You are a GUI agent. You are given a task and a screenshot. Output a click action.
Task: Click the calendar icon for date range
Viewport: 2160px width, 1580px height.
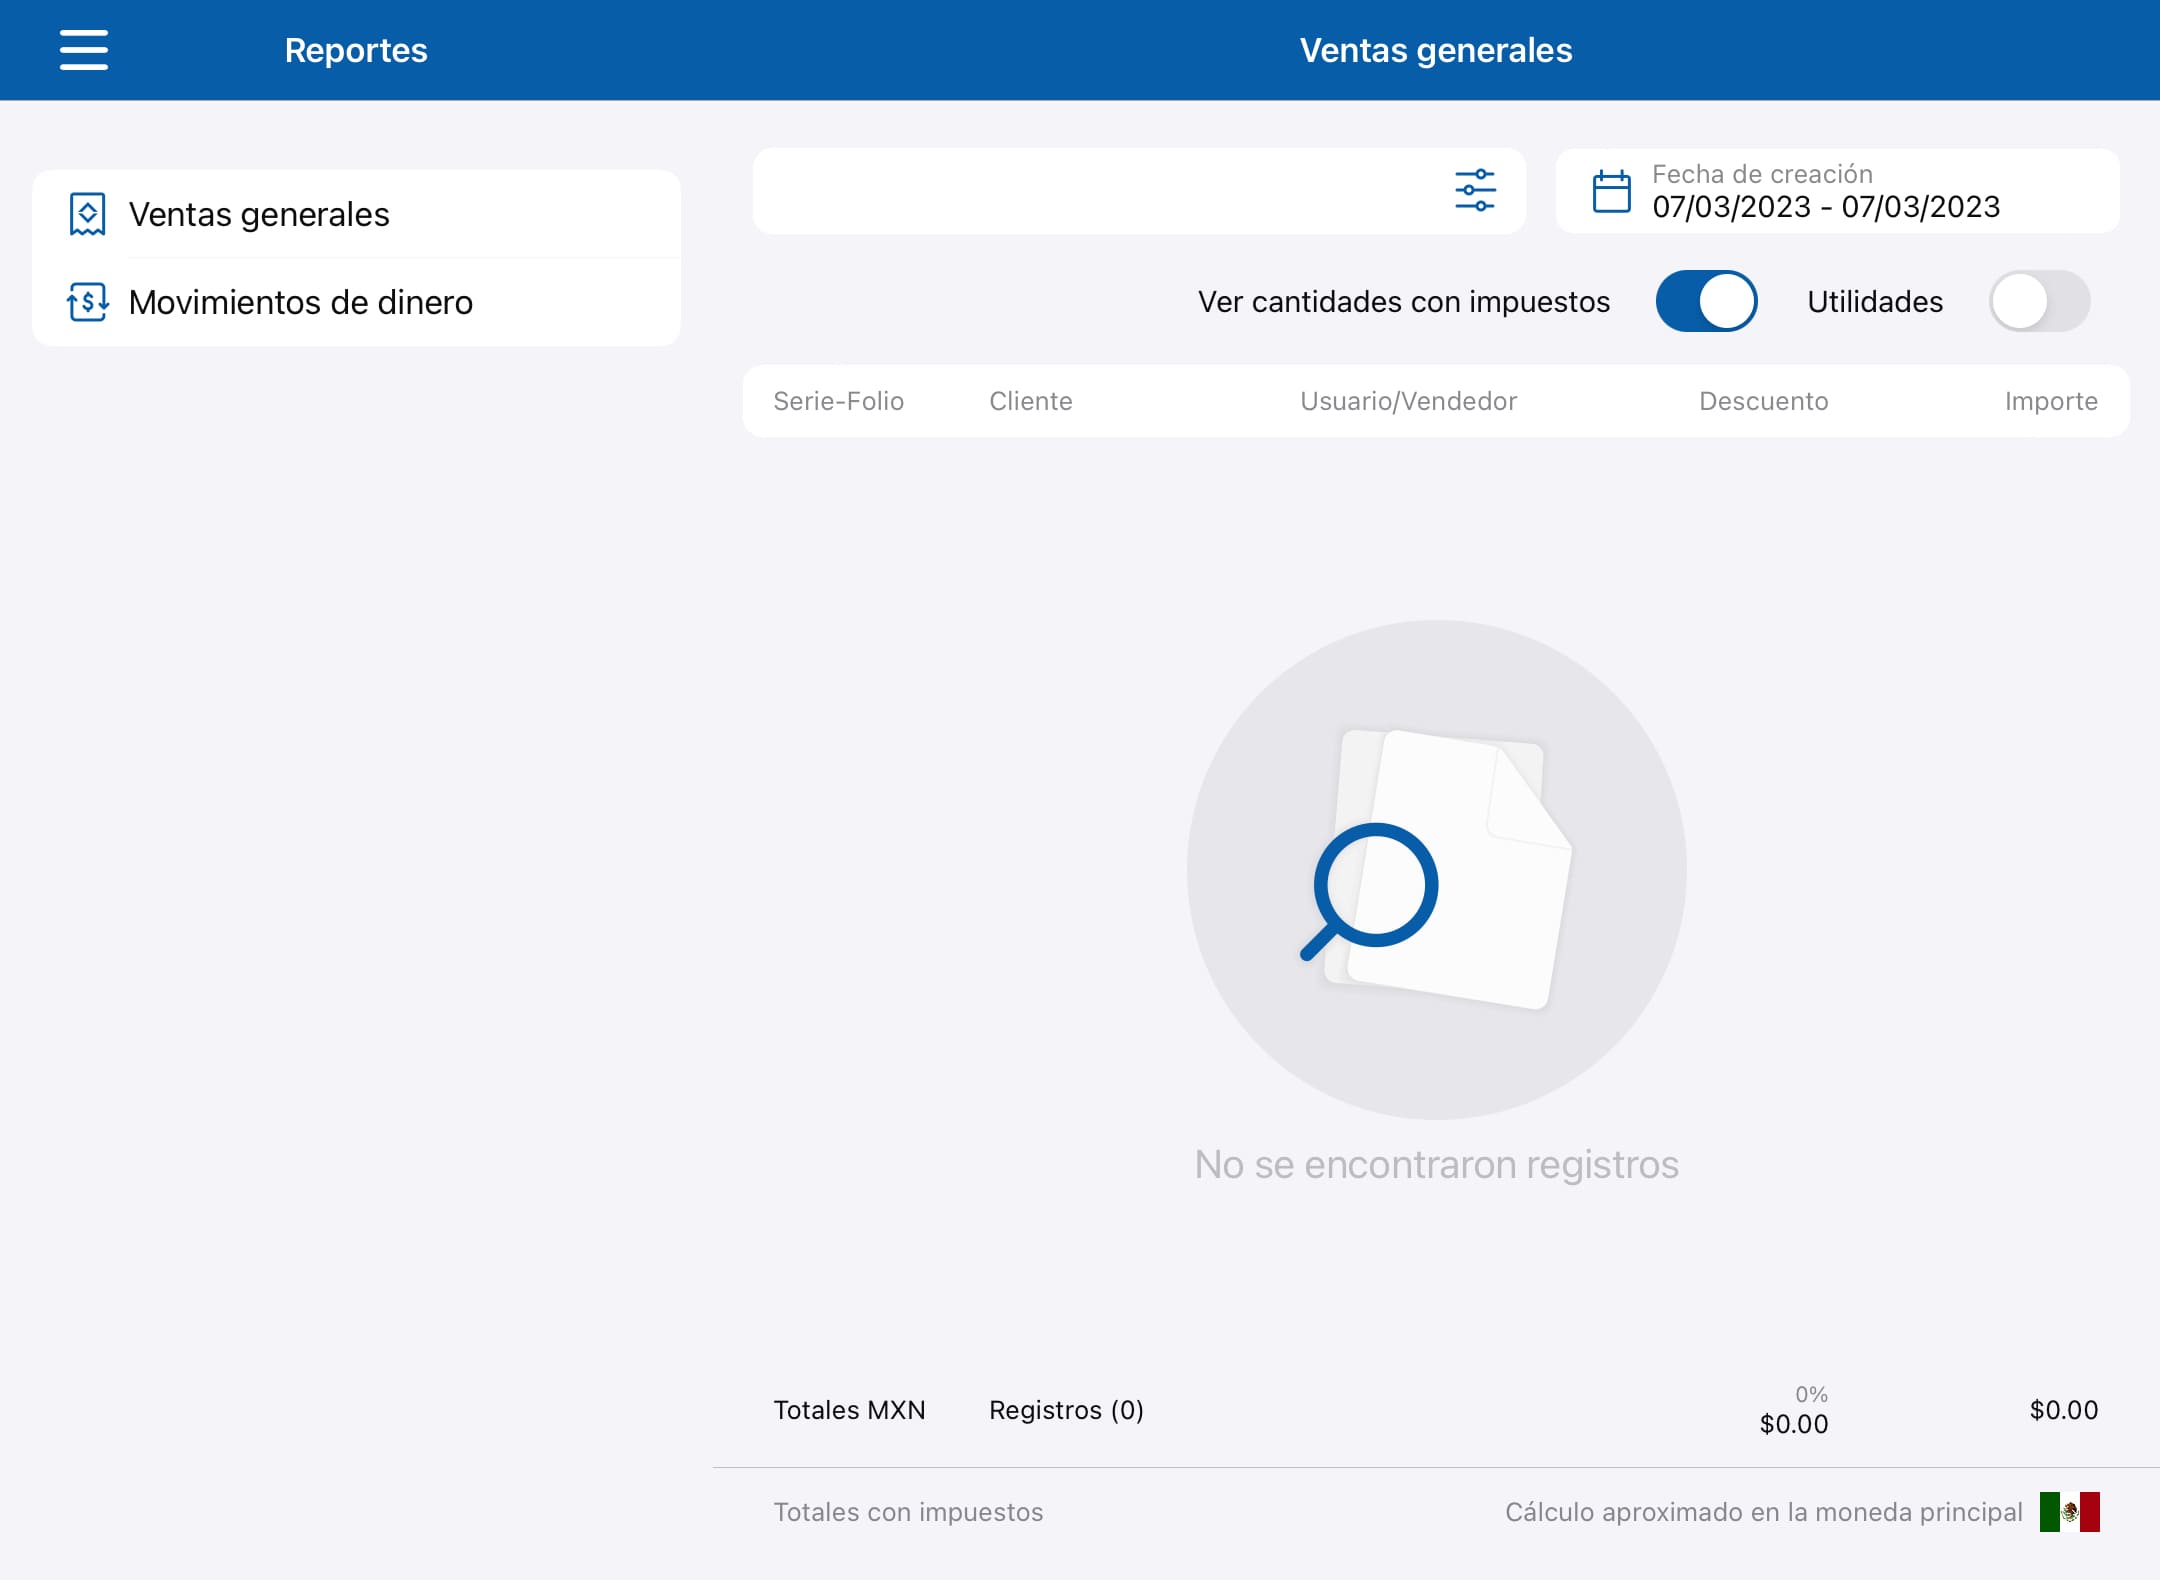[x=1611, y=191]
